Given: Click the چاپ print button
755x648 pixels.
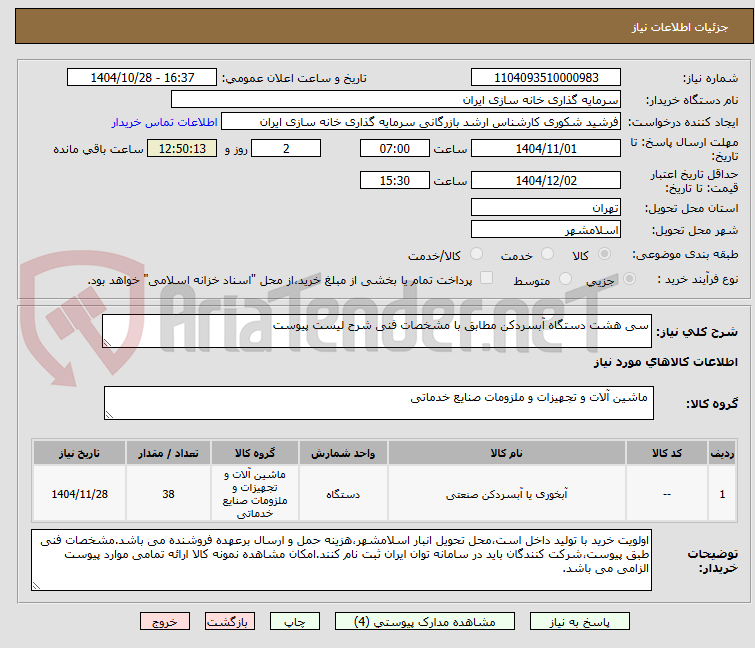Looking at the screenshot, I should (295, 621).
